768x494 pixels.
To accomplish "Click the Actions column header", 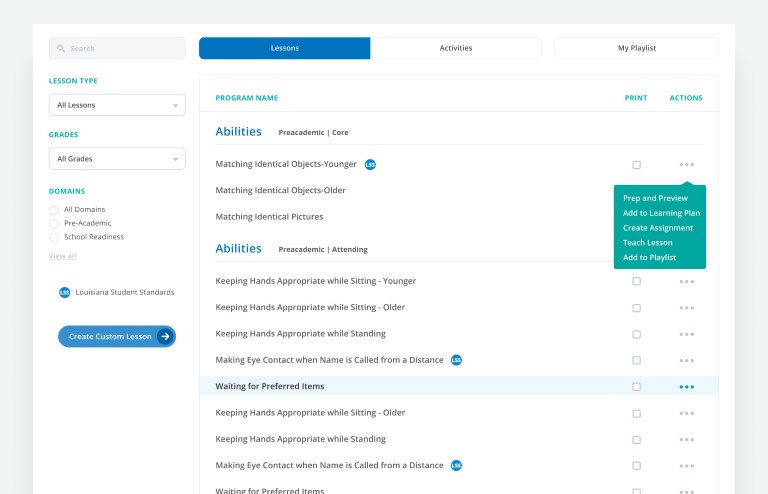I will 686,98.
